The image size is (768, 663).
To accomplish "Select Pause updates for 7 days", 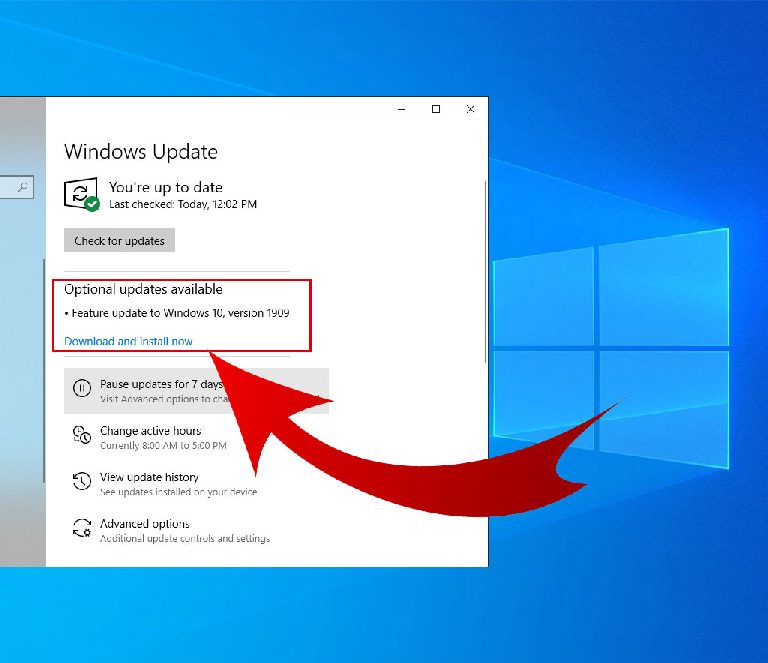I will tap(196, 391).
